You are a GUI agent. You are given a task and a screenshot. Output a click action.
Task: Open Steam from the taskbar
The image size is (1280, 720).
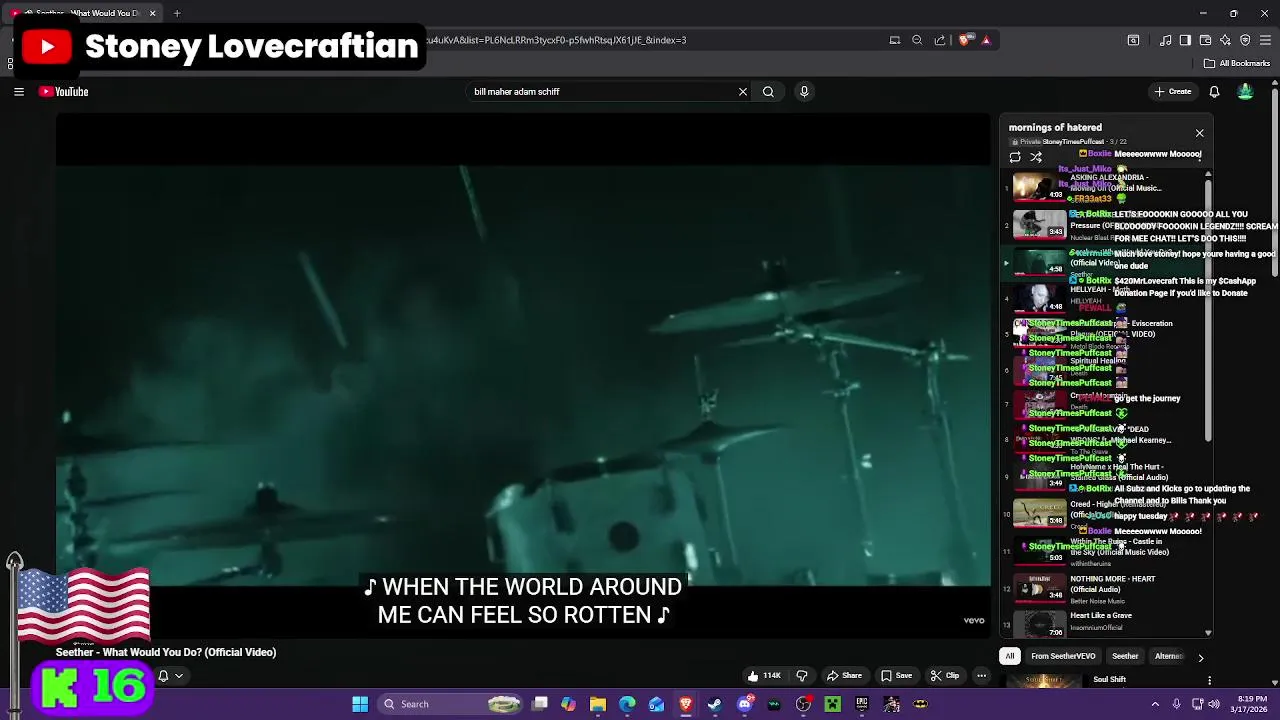click(715, 704)
